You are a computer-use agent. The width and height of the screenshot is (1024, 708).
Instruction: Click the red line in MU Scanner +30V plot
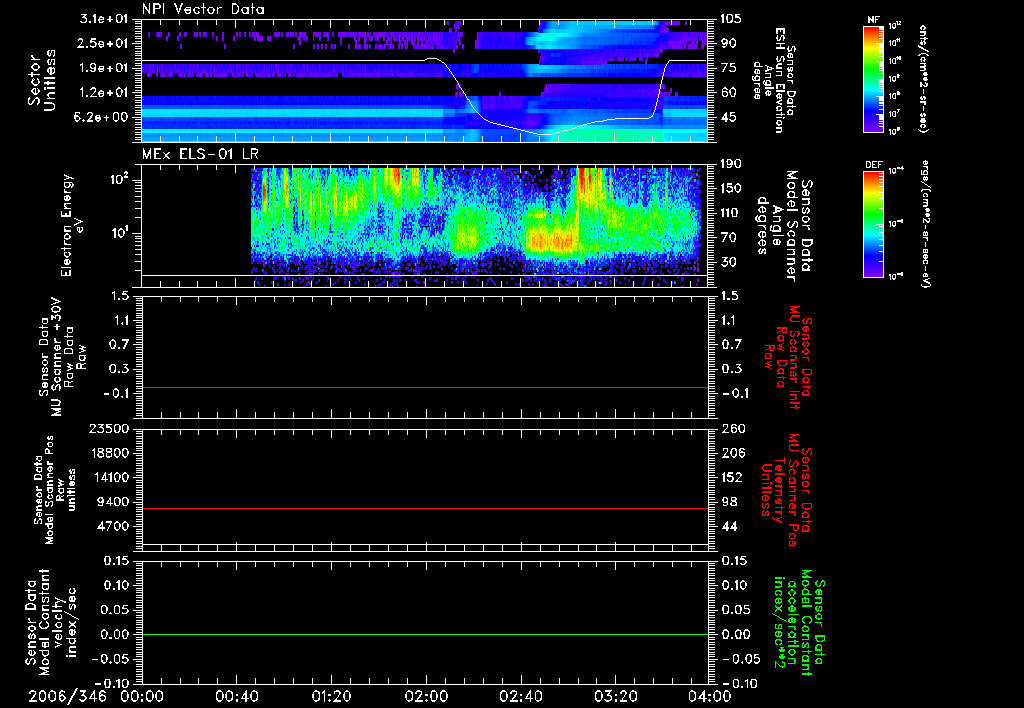pyautogui.click(x=425, y=387)
